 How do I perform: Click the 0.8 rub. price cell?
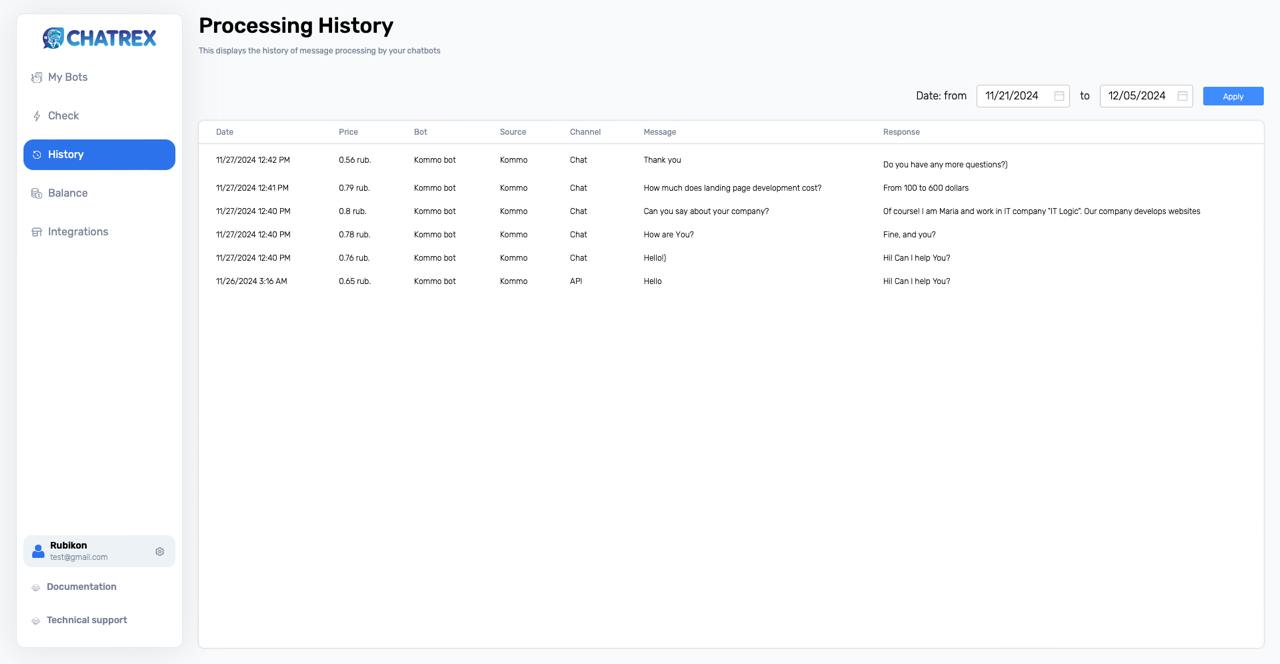tap(353, 211)
